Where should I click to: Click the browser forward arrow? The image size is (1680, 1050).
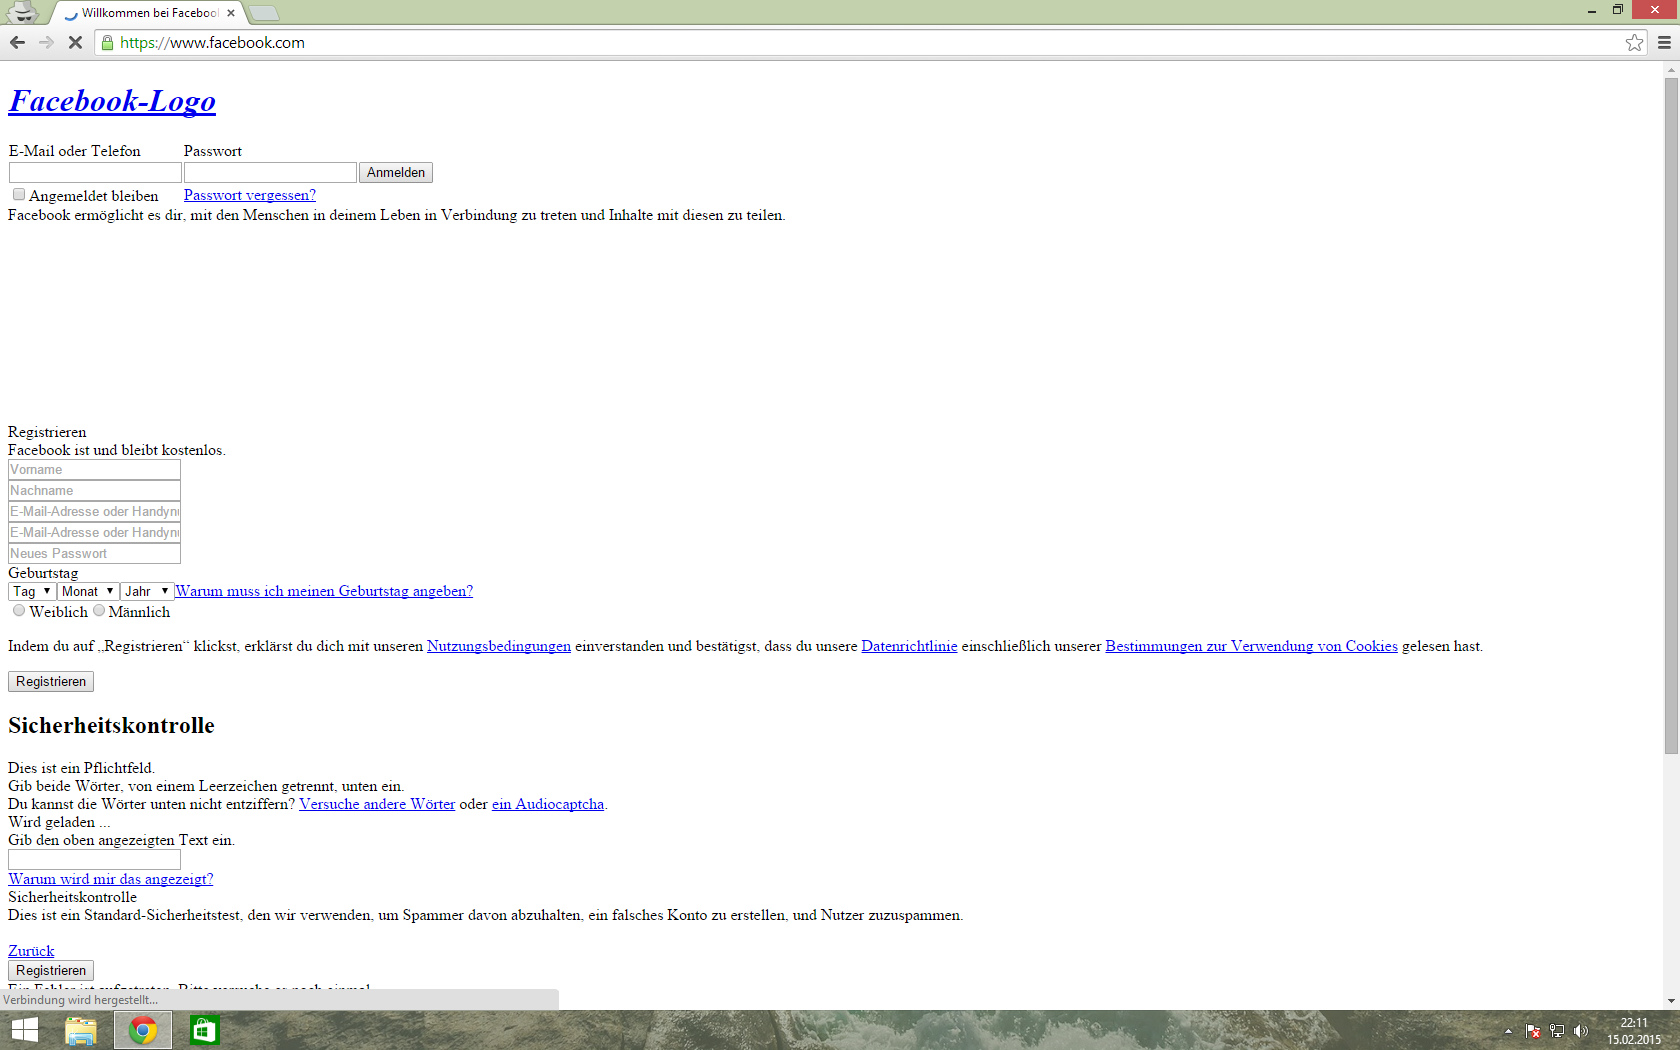46,42
